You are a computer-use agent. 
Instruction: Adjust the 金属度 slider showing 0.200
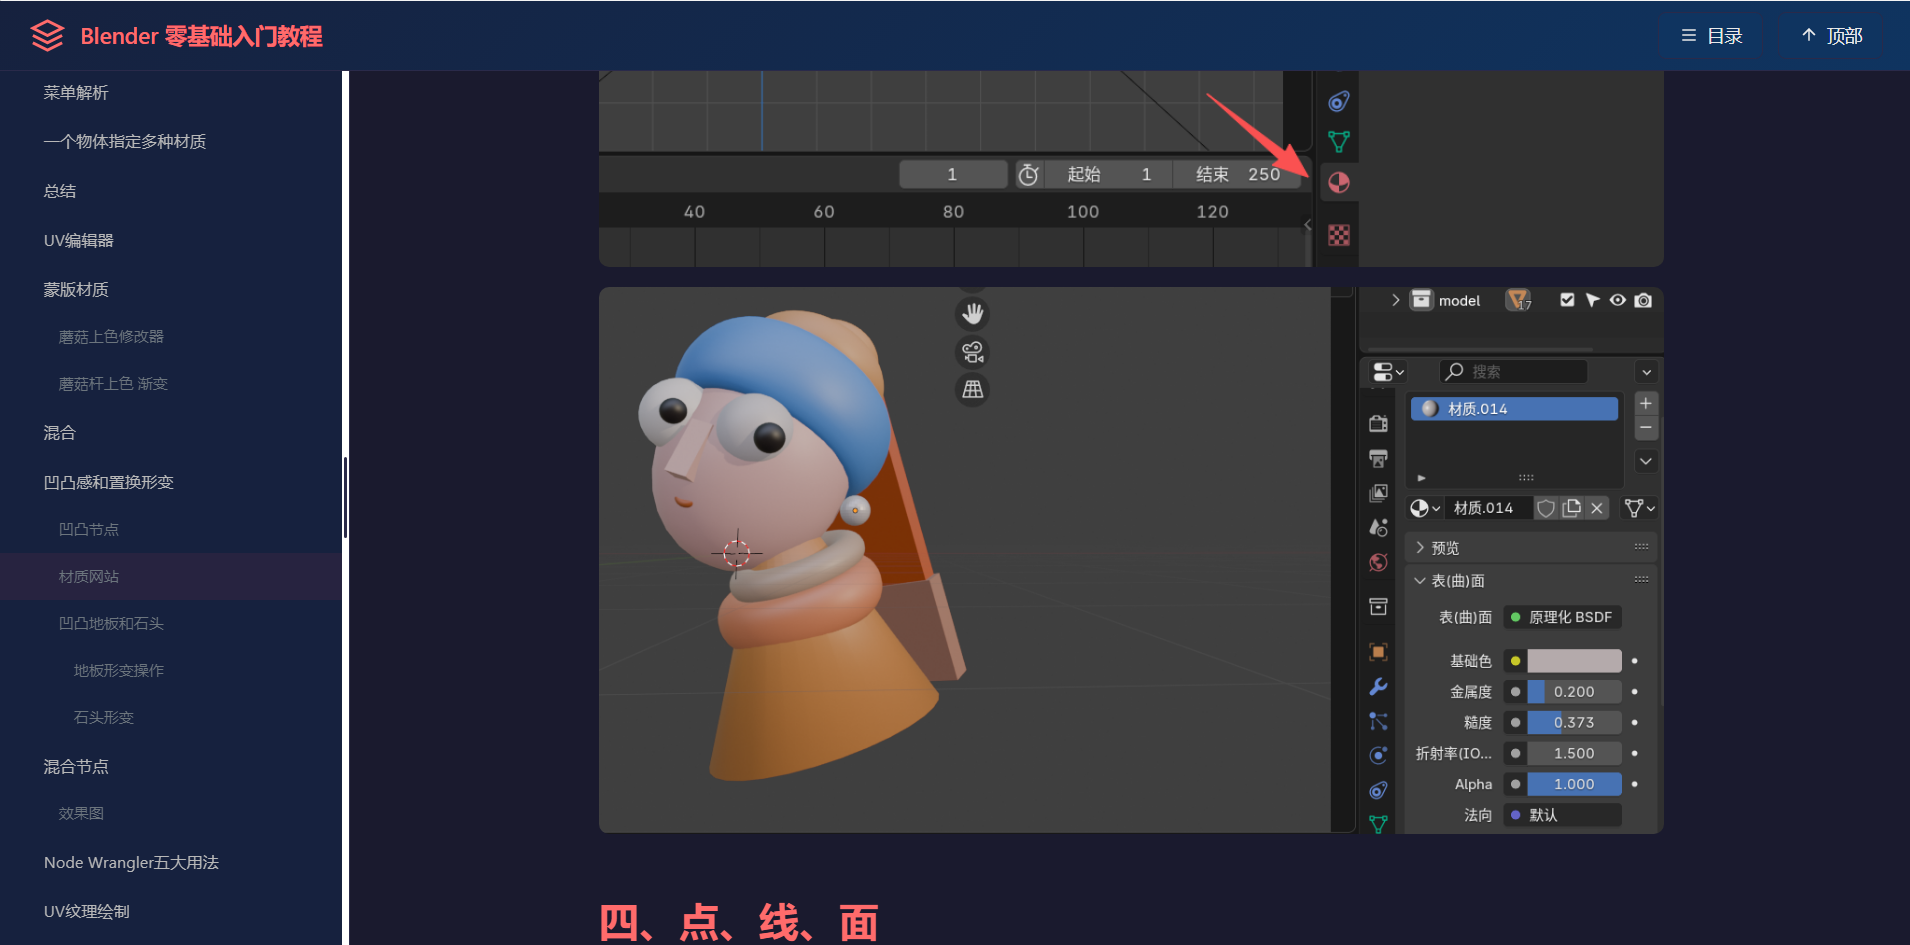click(1574, 692)
